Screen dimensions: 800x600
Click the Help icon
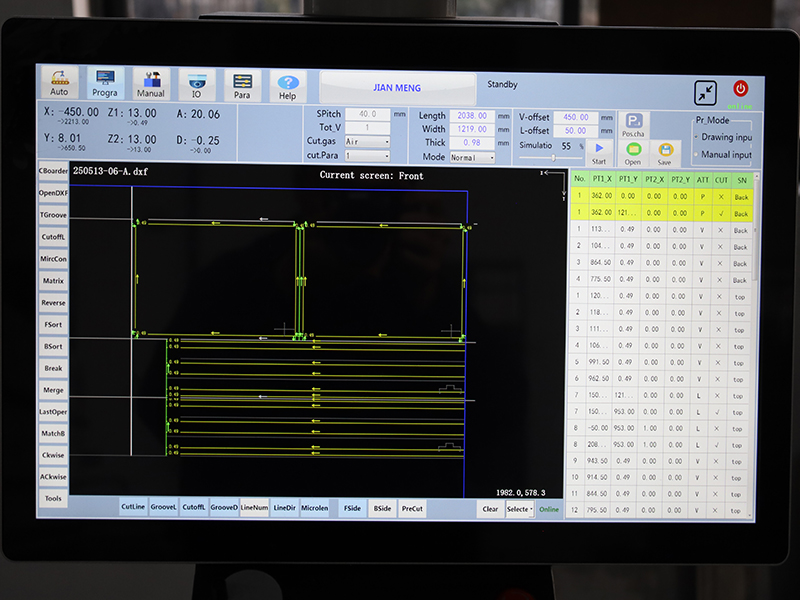tap(287, 83)
